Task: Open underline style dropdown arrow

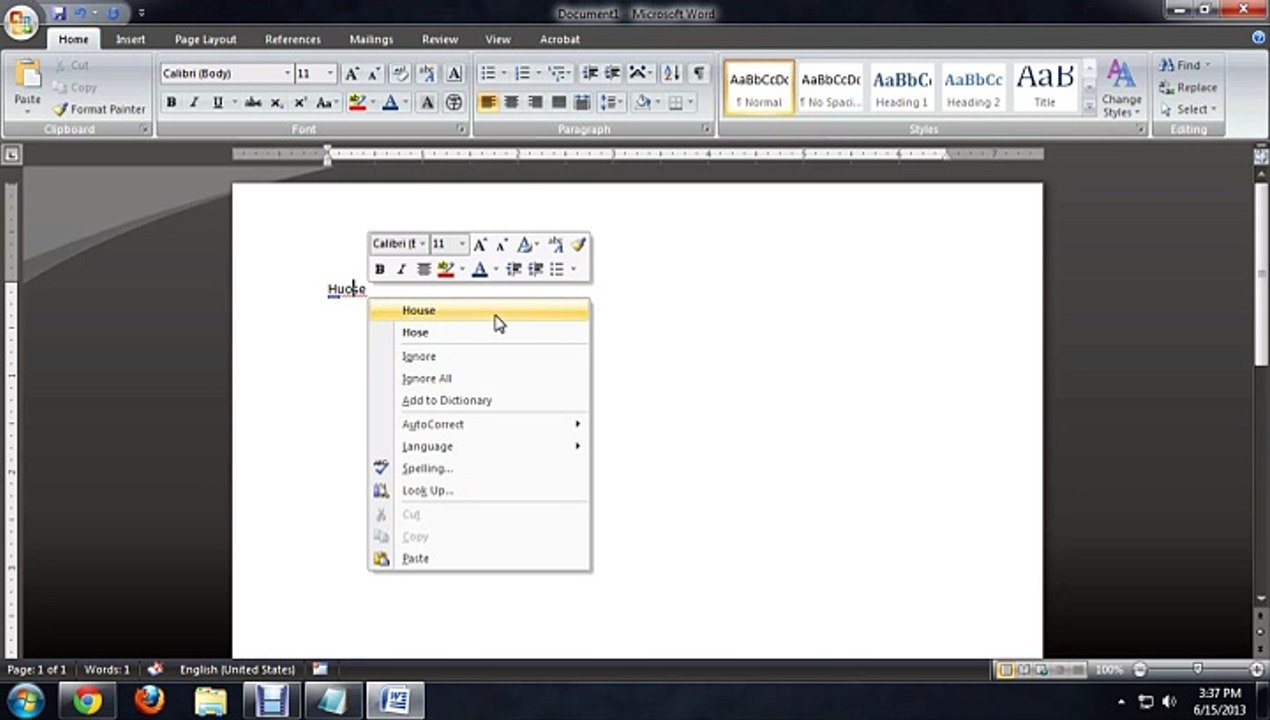Action: pyautogui.click(x=235, y=102)
